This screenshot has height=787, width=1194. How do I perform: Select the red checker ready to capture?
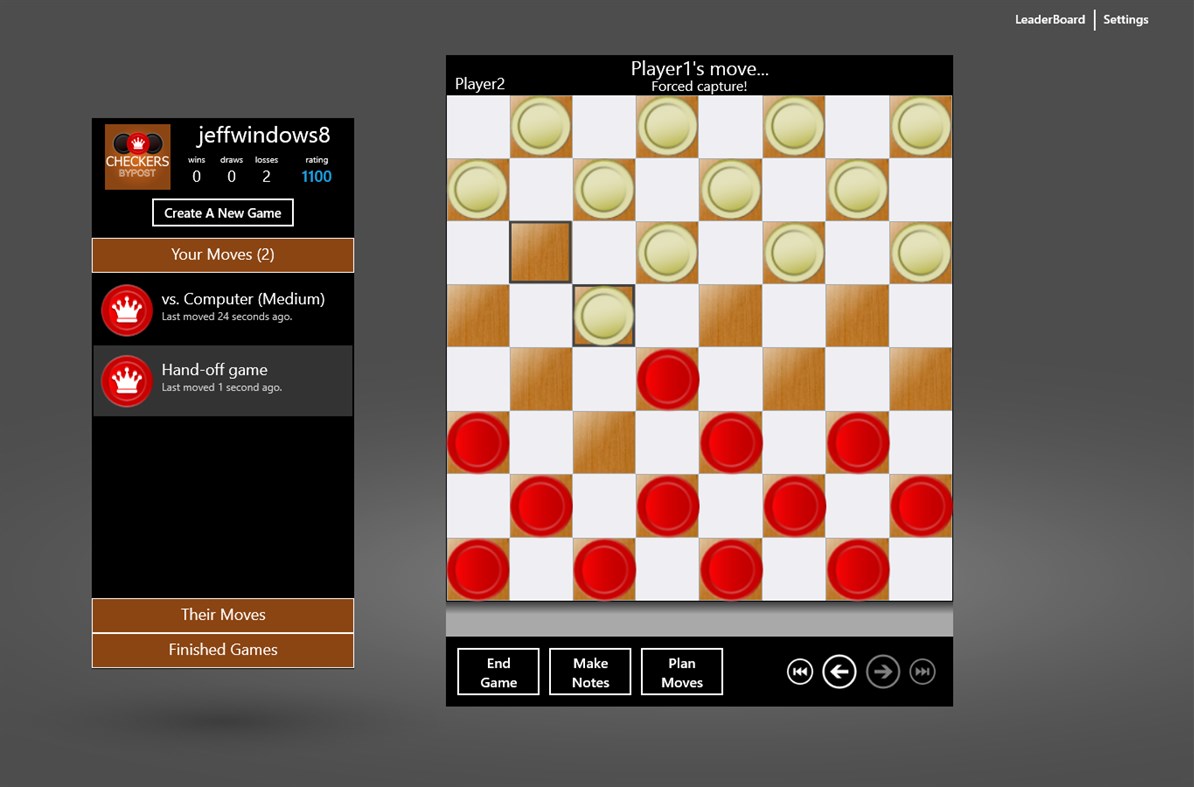[x=667, y=379]
